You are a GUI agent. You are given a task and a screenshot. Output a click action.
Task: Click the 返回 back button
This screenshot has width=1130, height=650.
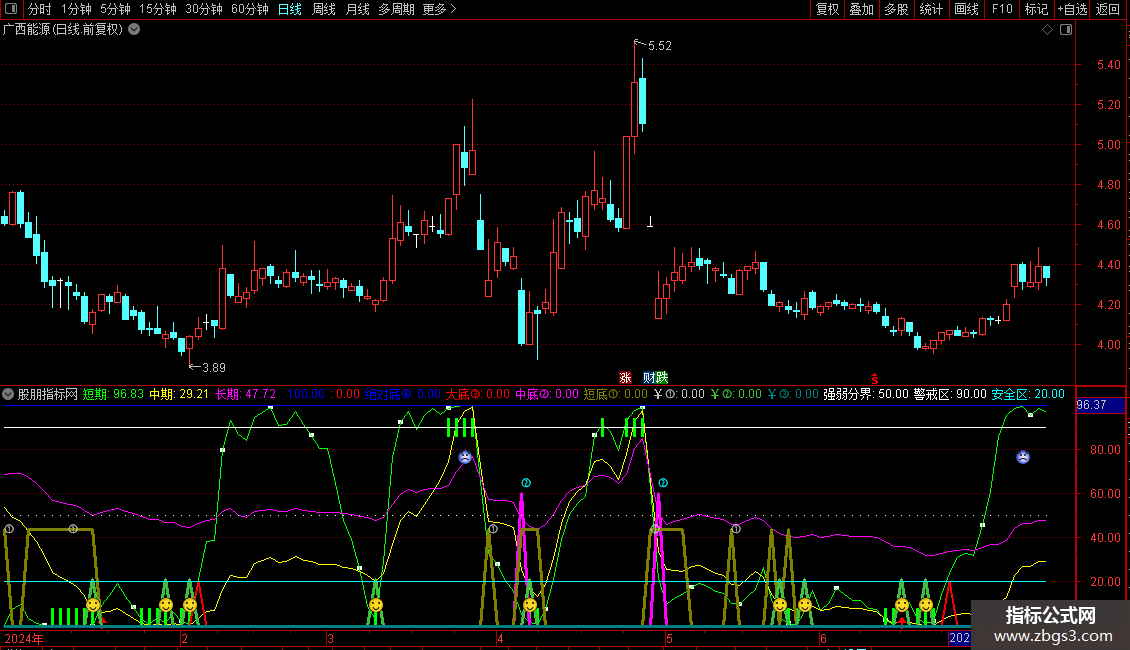1108,10
